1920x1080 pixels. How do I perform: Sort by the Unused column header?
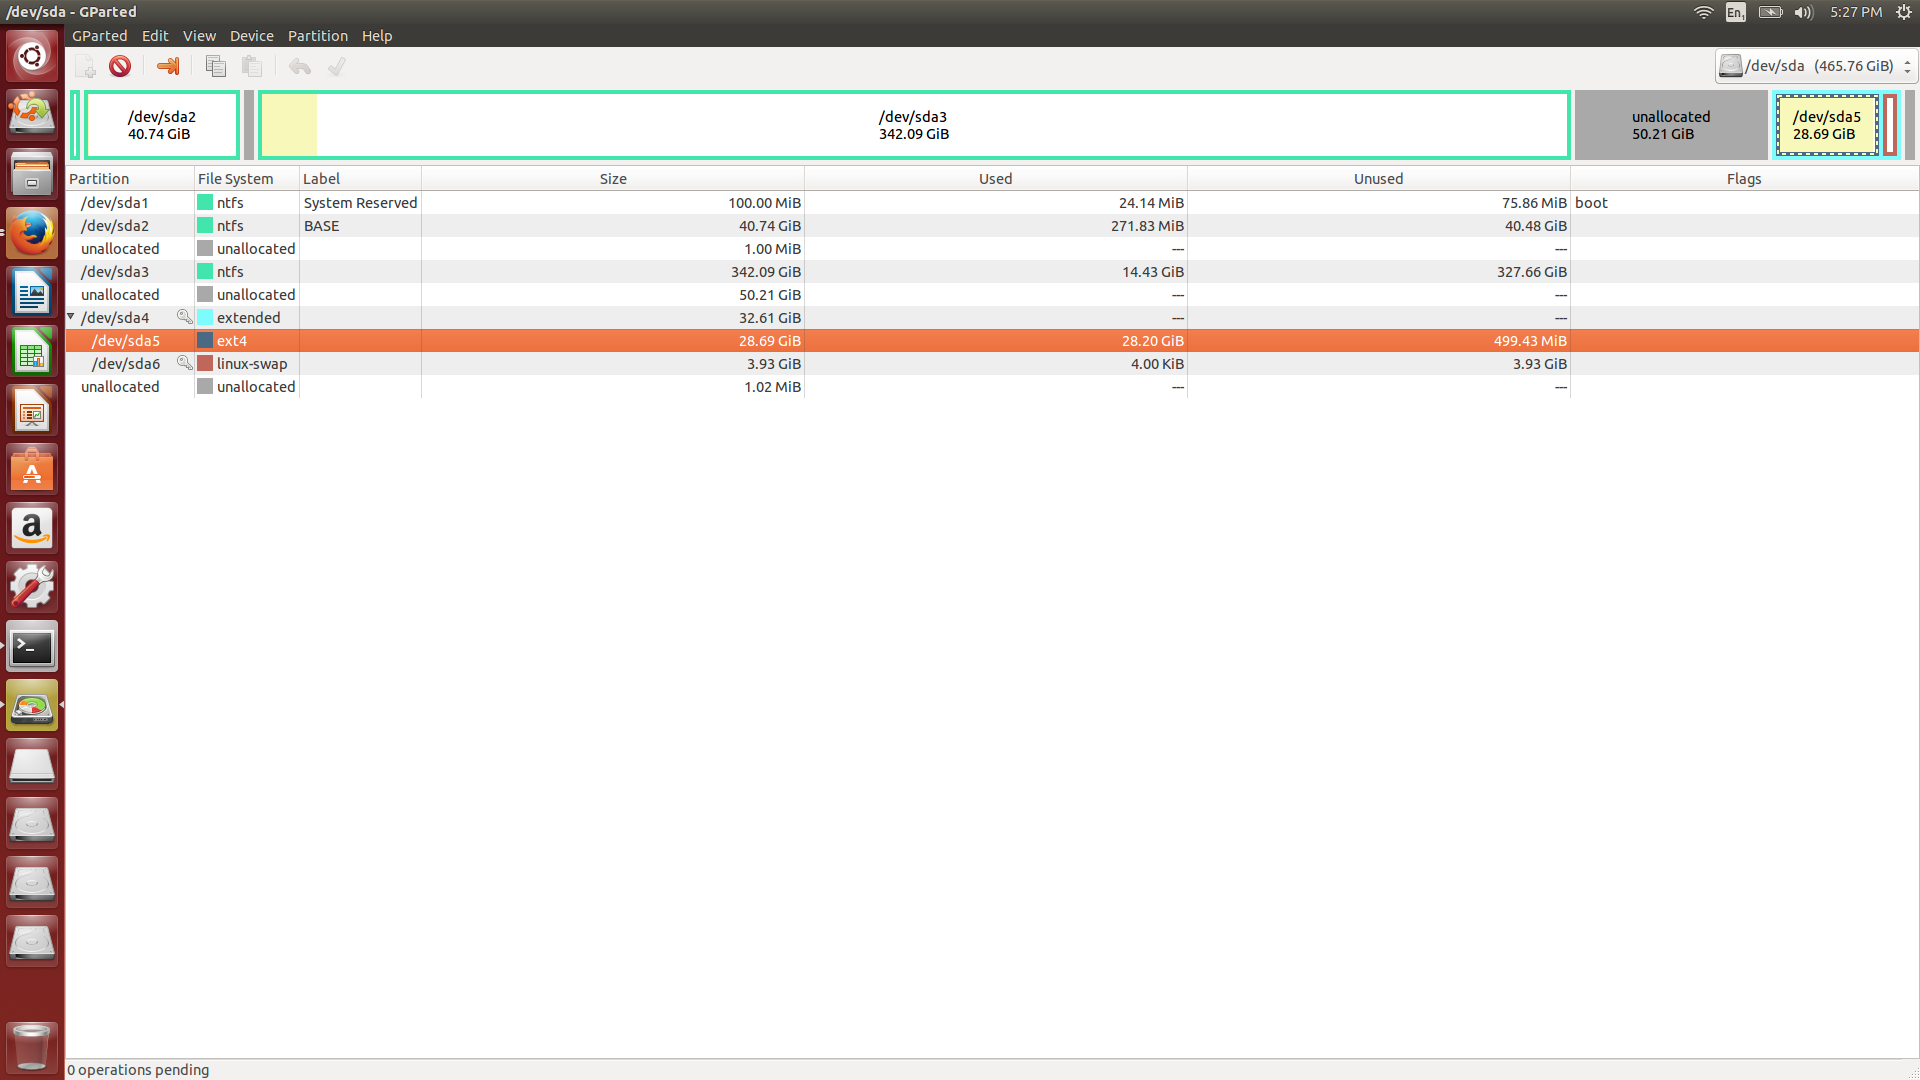1378,179
